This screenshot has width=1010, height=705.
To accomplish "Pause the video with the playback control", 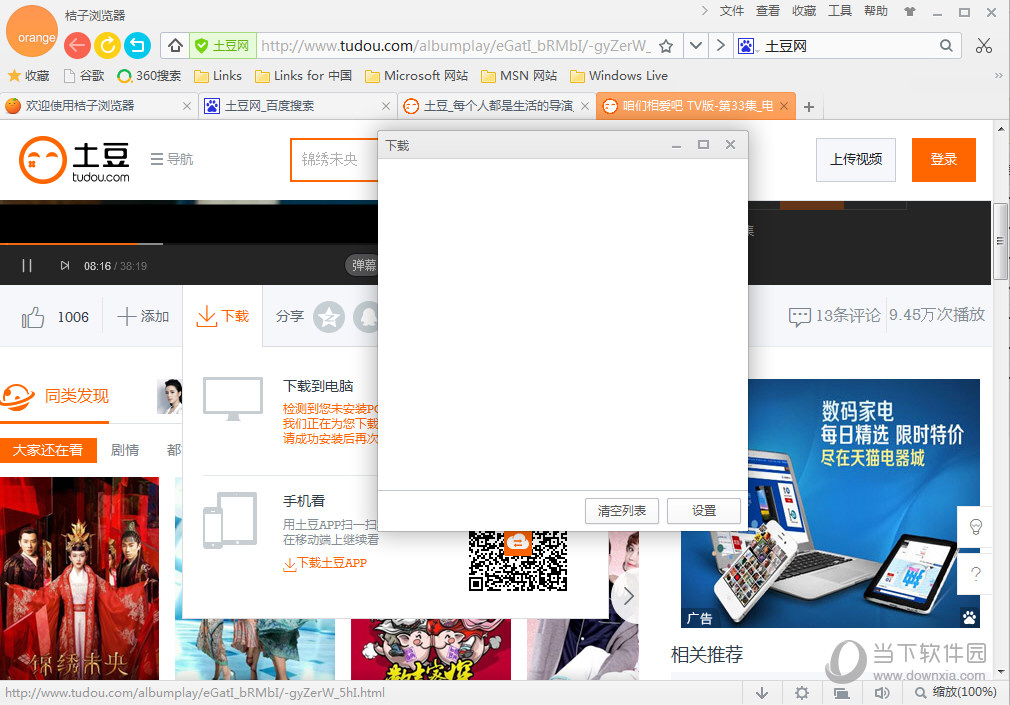I will click(x=26, y=265).
